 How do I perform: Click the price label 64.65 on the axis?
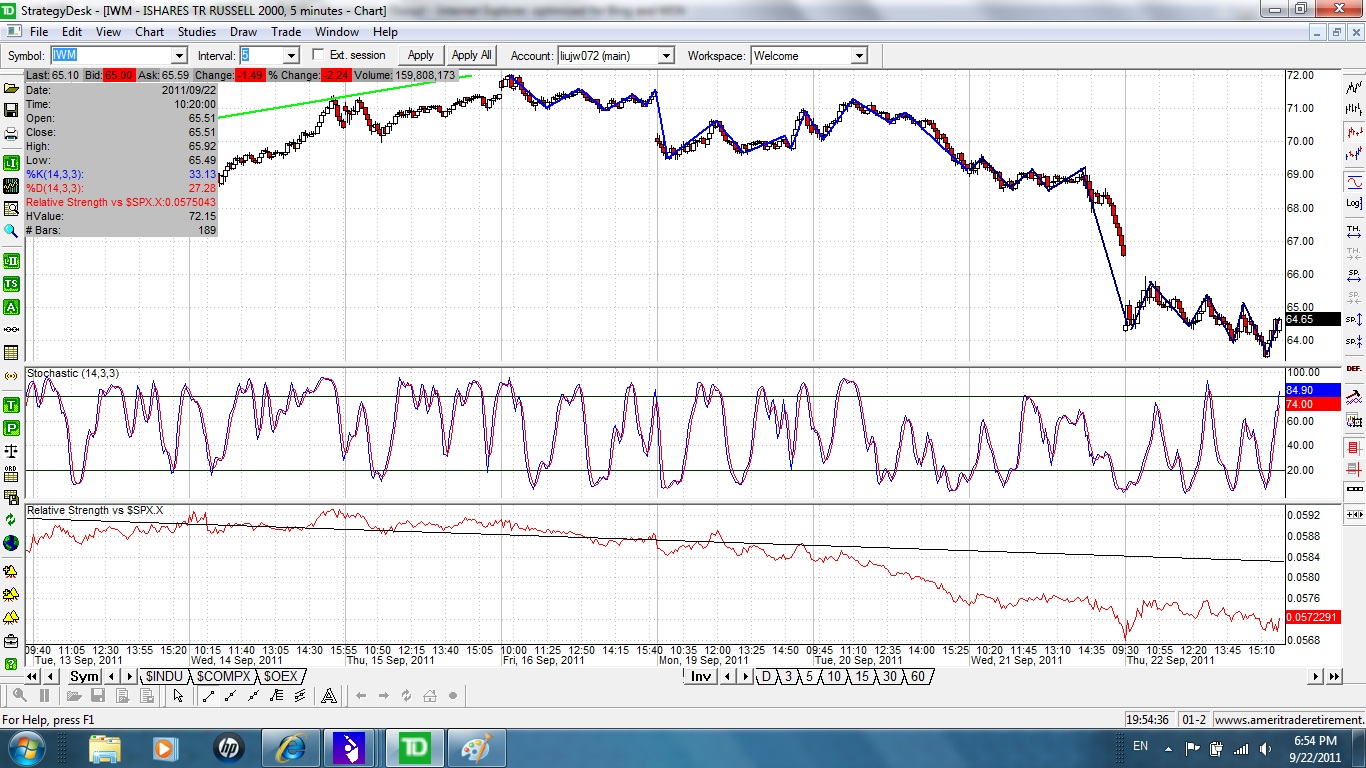[x=1312, y=319]
